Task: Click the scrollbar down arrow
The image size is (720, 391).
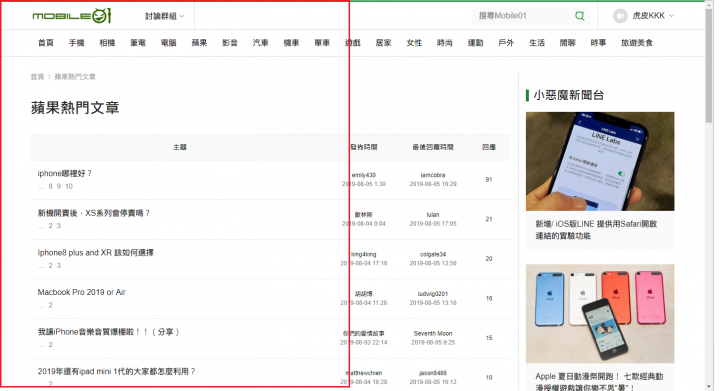Action: (x=709, y=387)
